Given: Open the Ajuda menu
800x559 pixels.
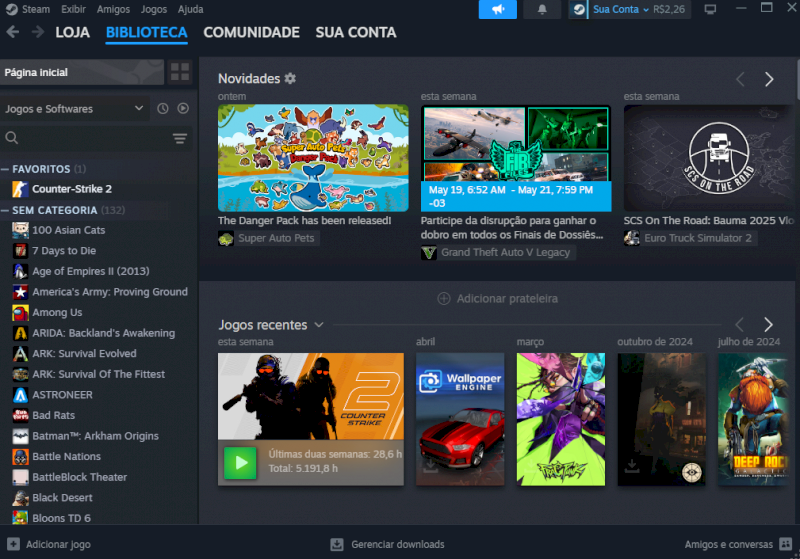Looking at the screenshot, I should tap(190, 9).
